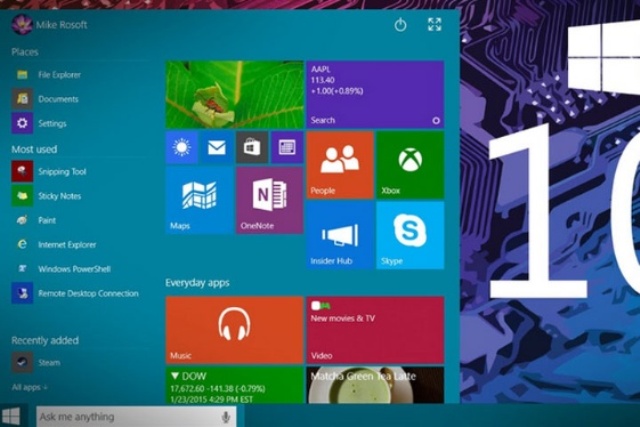Open the People tile

(339, 165)
